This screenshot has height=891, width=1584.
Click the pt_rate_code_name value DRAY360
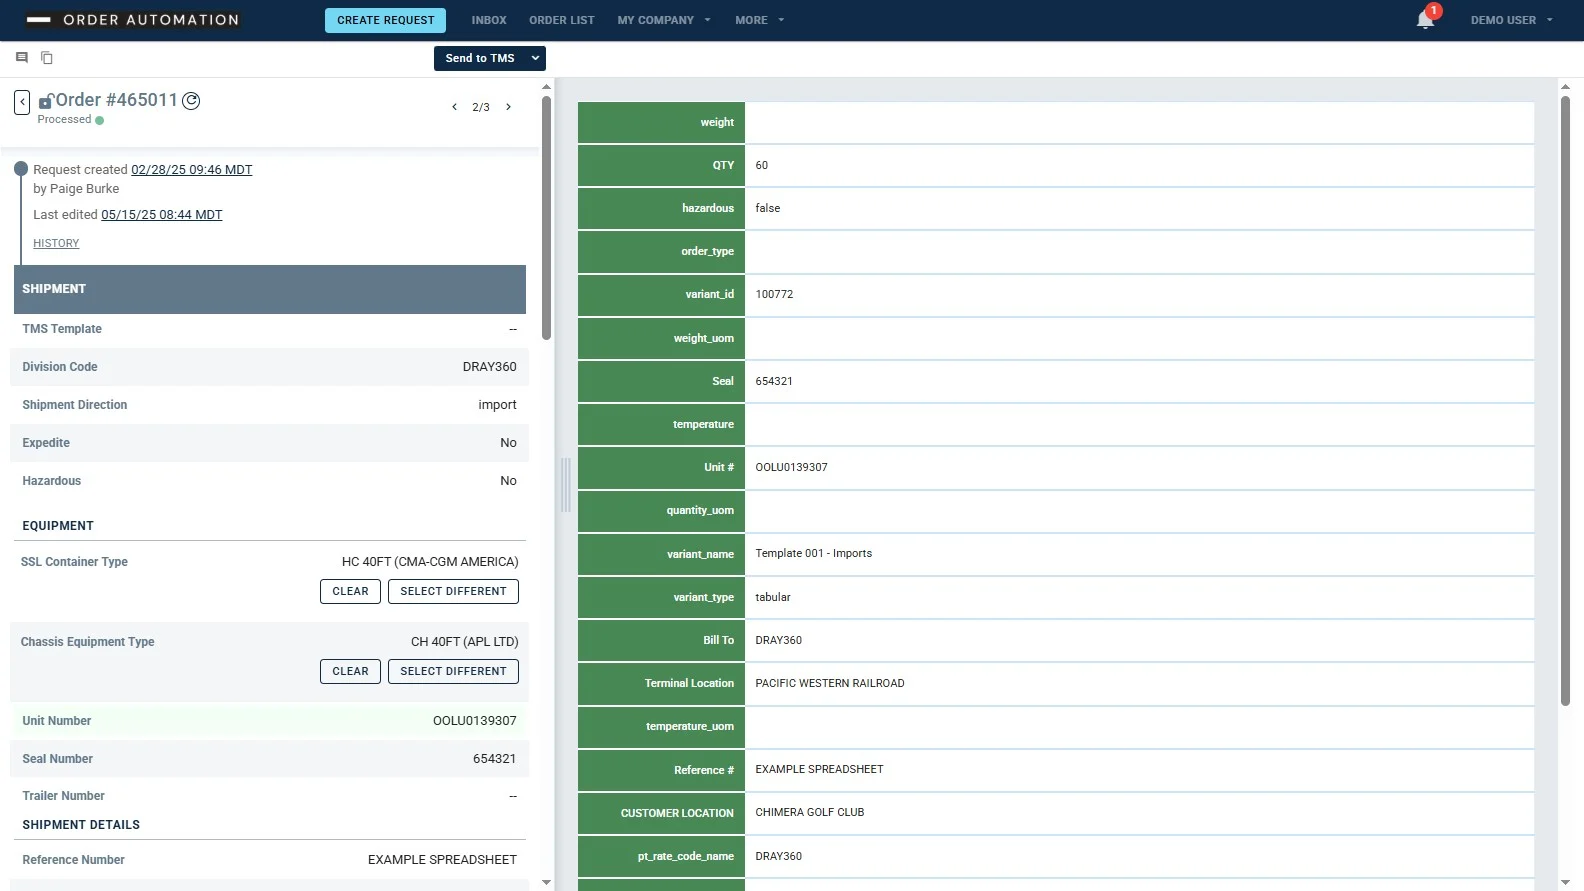tap(779, 856)
